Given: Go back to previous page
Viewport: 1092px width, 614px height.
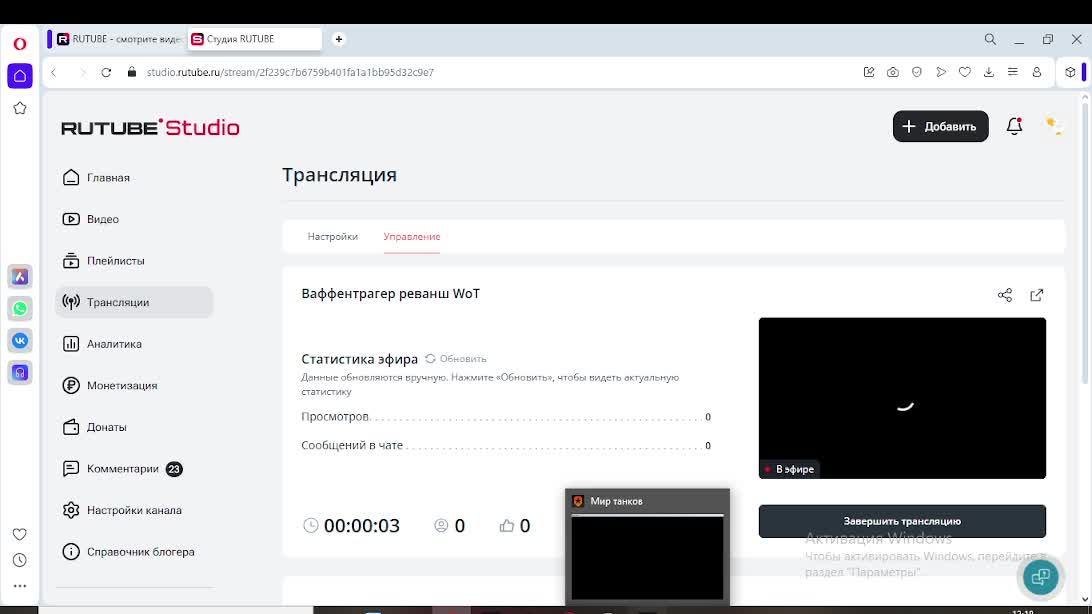Looking at the screenshot, I should [54, 72].
